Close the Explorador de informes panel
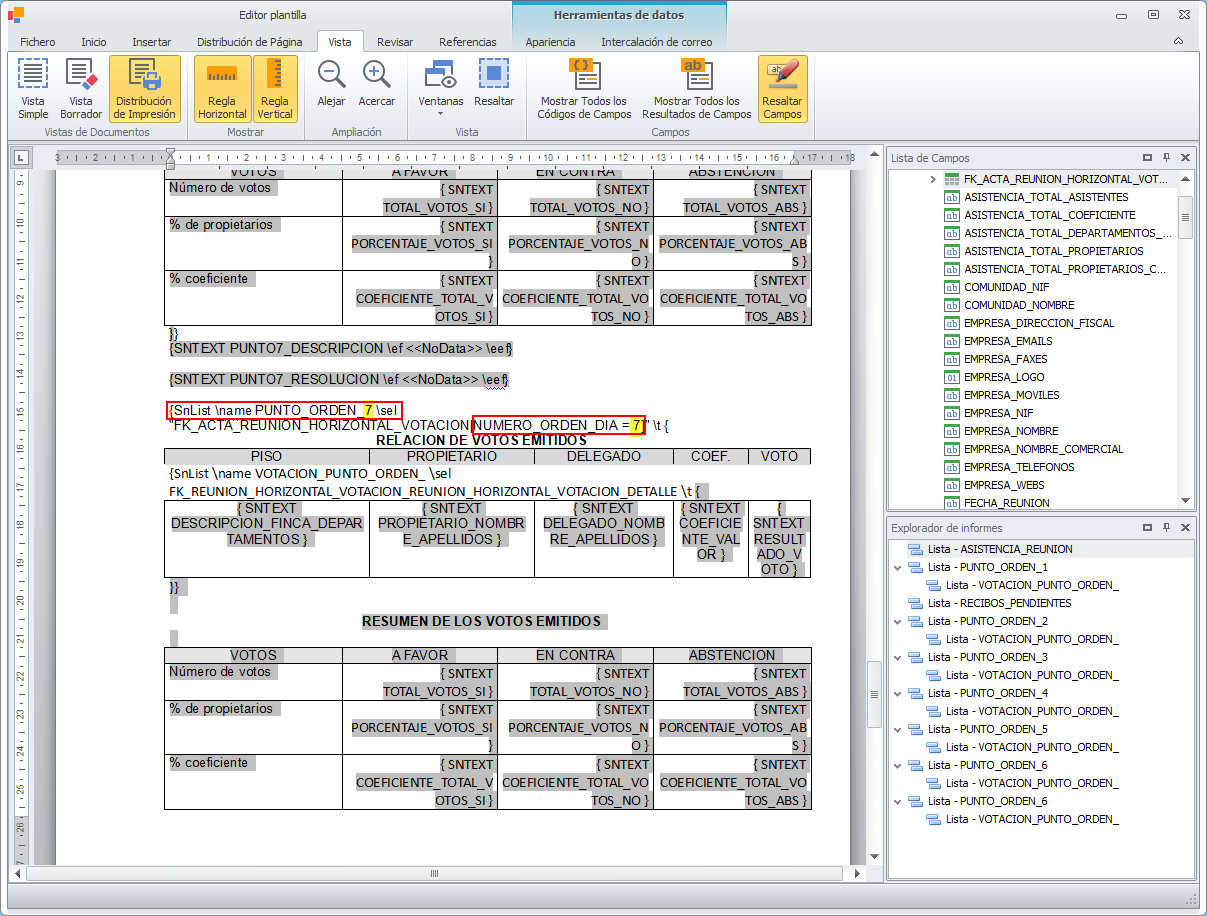The image size is (1207, 916). (1185, 527)
